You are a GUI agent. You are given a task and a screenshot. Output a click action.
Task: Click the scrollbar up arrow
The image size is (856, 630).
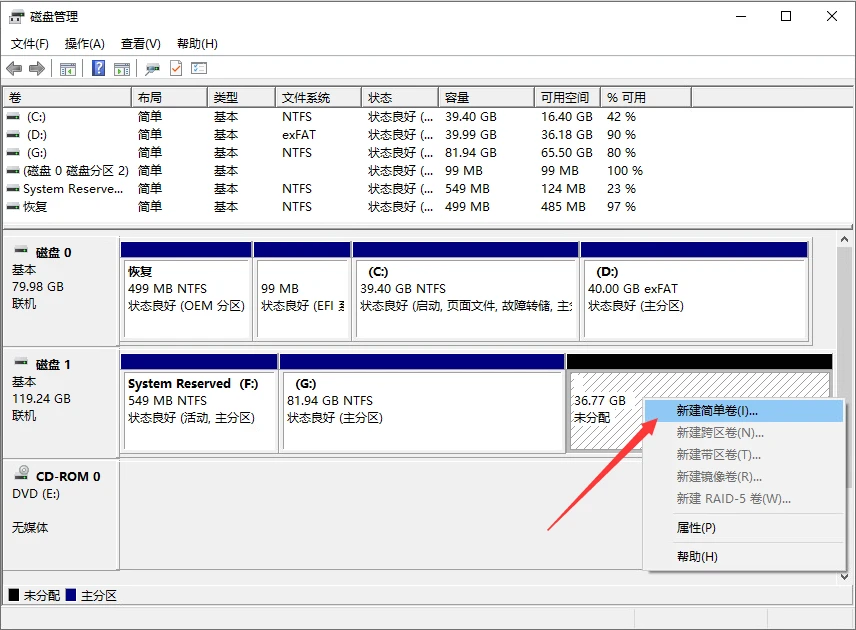click(843, 238)
